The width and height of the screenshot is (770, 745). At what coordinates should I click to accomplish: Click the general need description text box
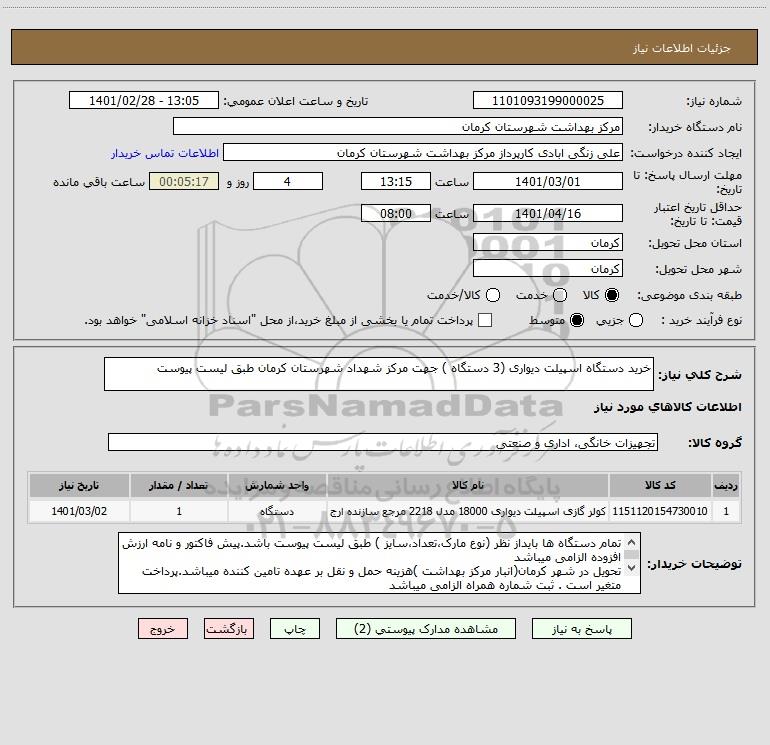click(379, 374)
